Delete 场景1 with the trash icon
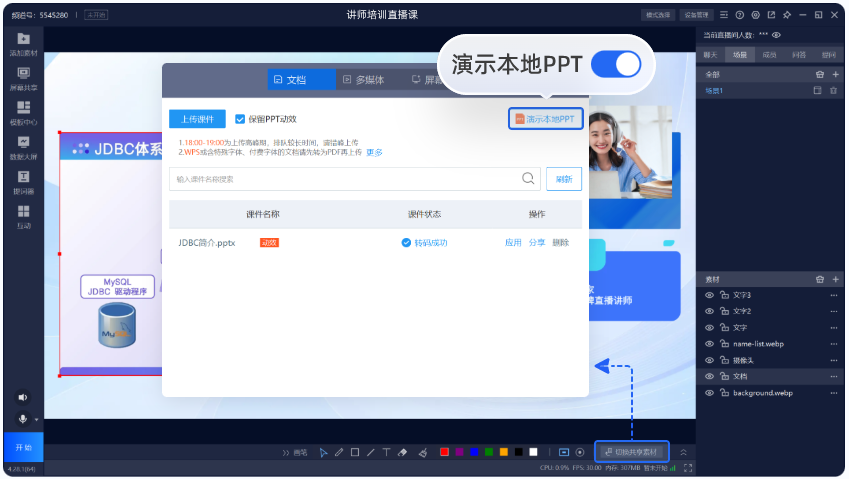The image size is (849, 479). click(834, 90)
